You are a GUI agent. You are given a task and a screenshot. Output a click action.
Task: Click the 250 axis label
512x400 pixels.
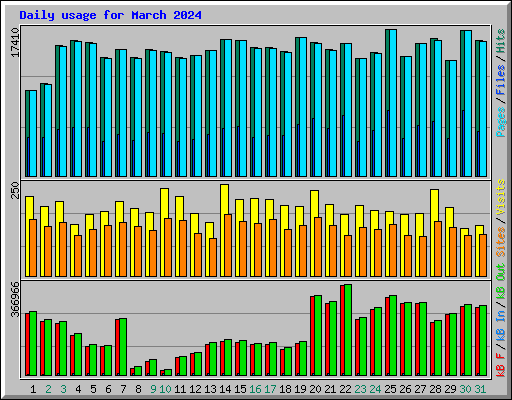[15, 190]
